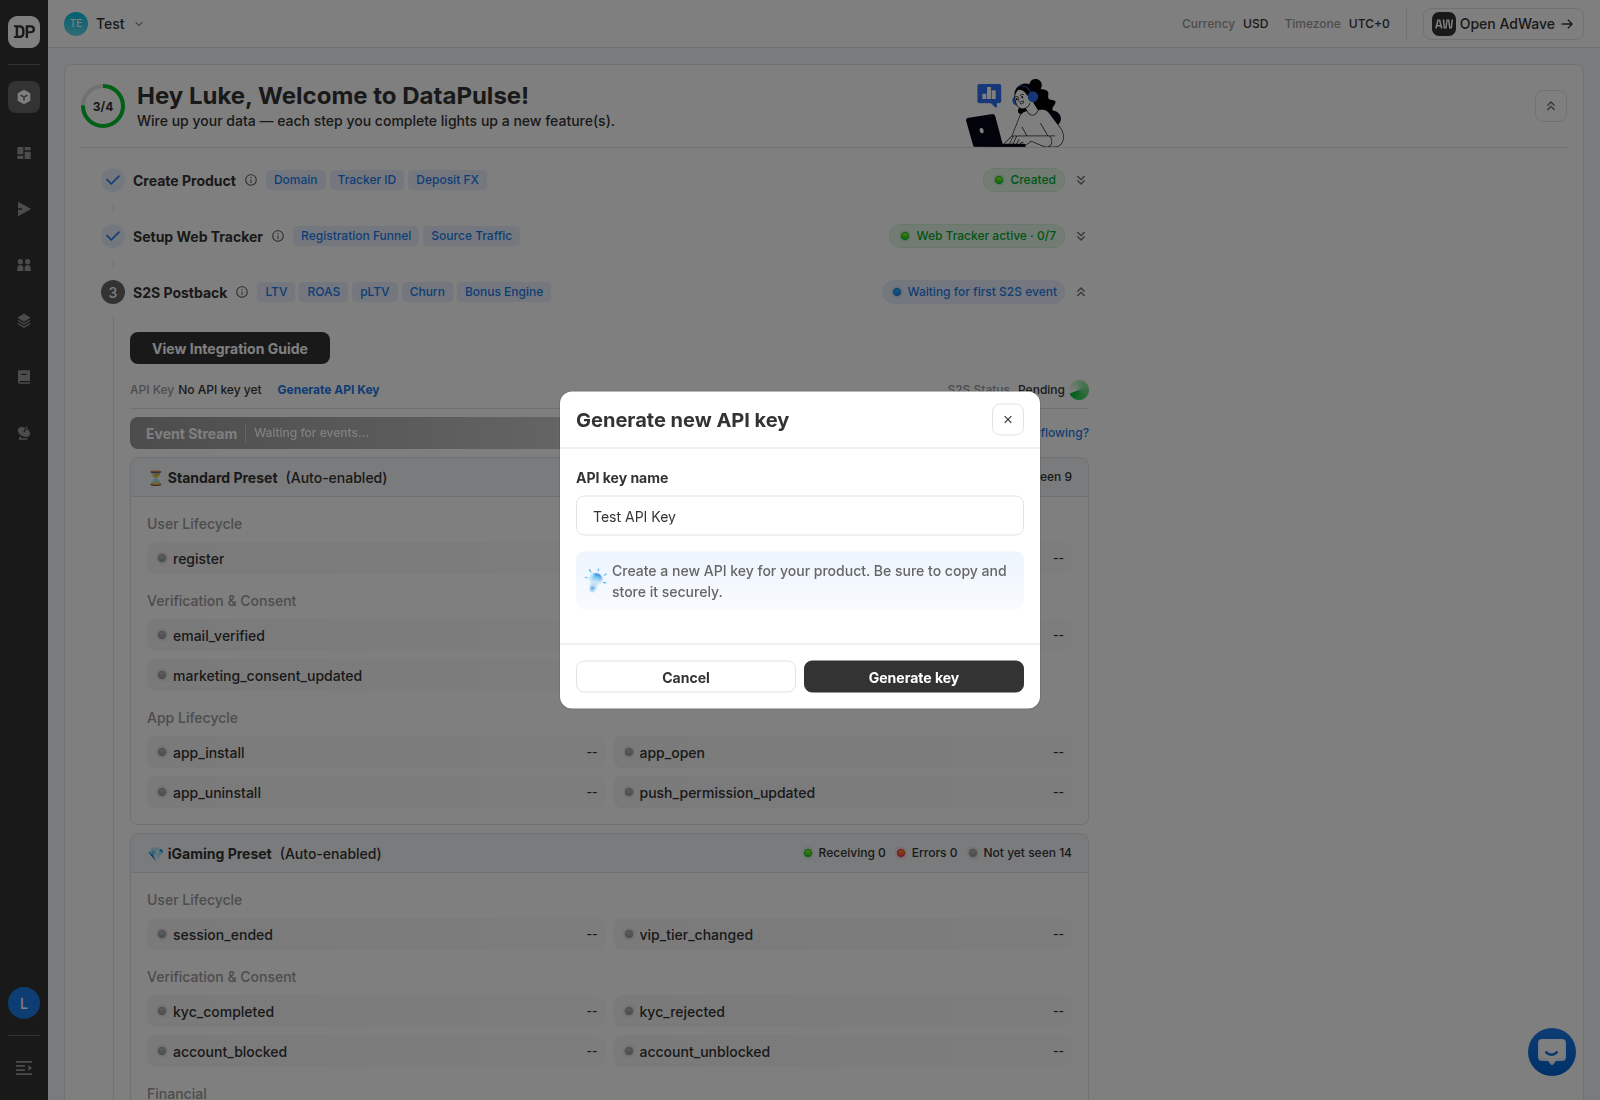The height and width of the screenshot is (1100, 1600).
Task: Select the kyc_rejected event row
Action: click(x=843, y=1011)
